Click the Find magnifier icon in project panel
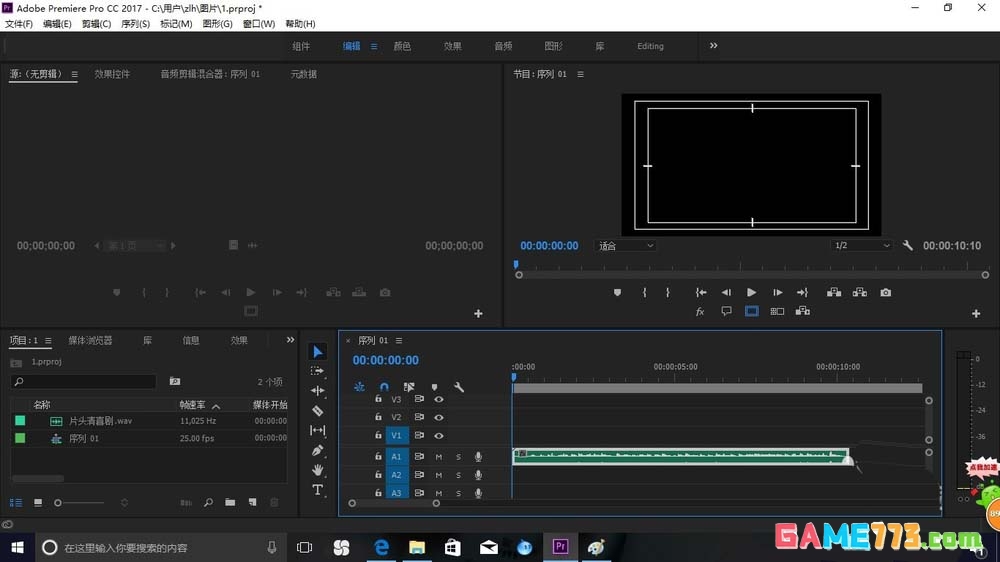This screenshot has width=1000, height=562. tap(209, 503)
